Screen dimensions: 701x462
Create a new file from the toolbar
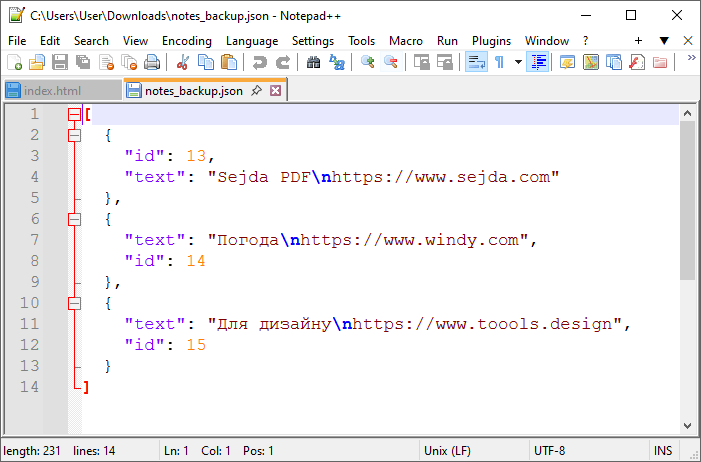point(14,62)
